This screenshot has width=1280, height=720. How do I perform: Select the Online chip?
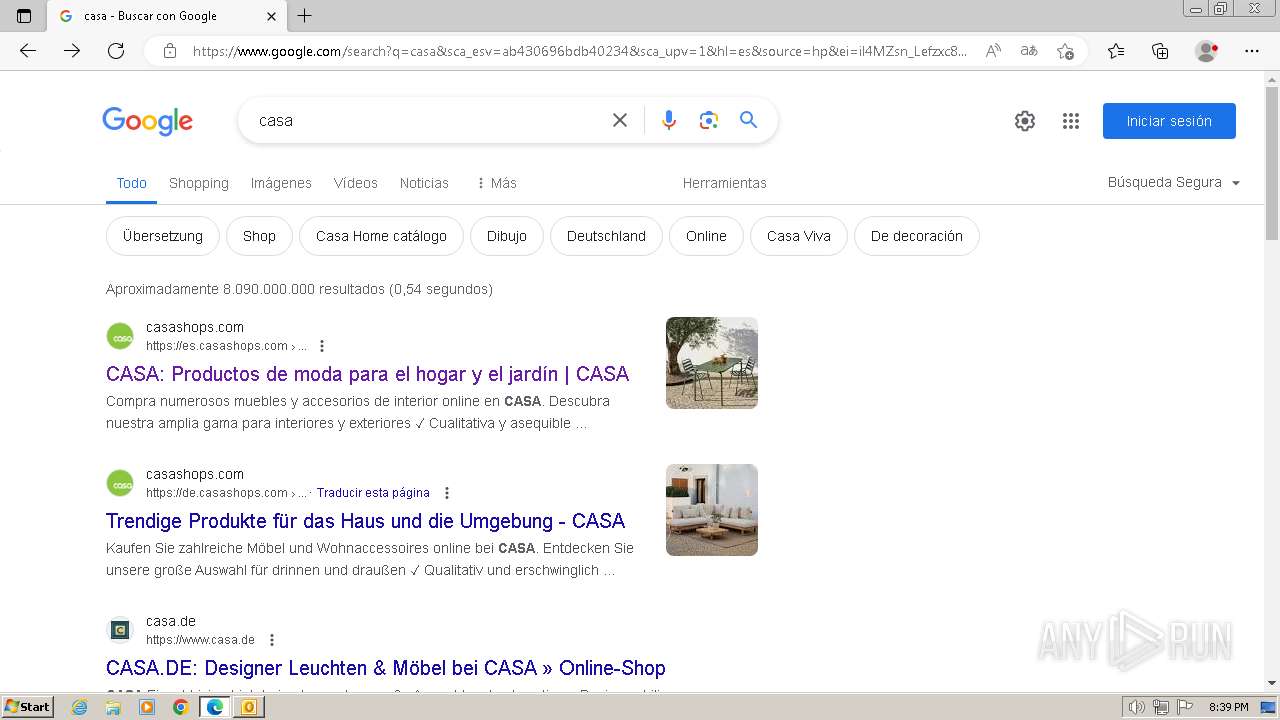(706, 236)
